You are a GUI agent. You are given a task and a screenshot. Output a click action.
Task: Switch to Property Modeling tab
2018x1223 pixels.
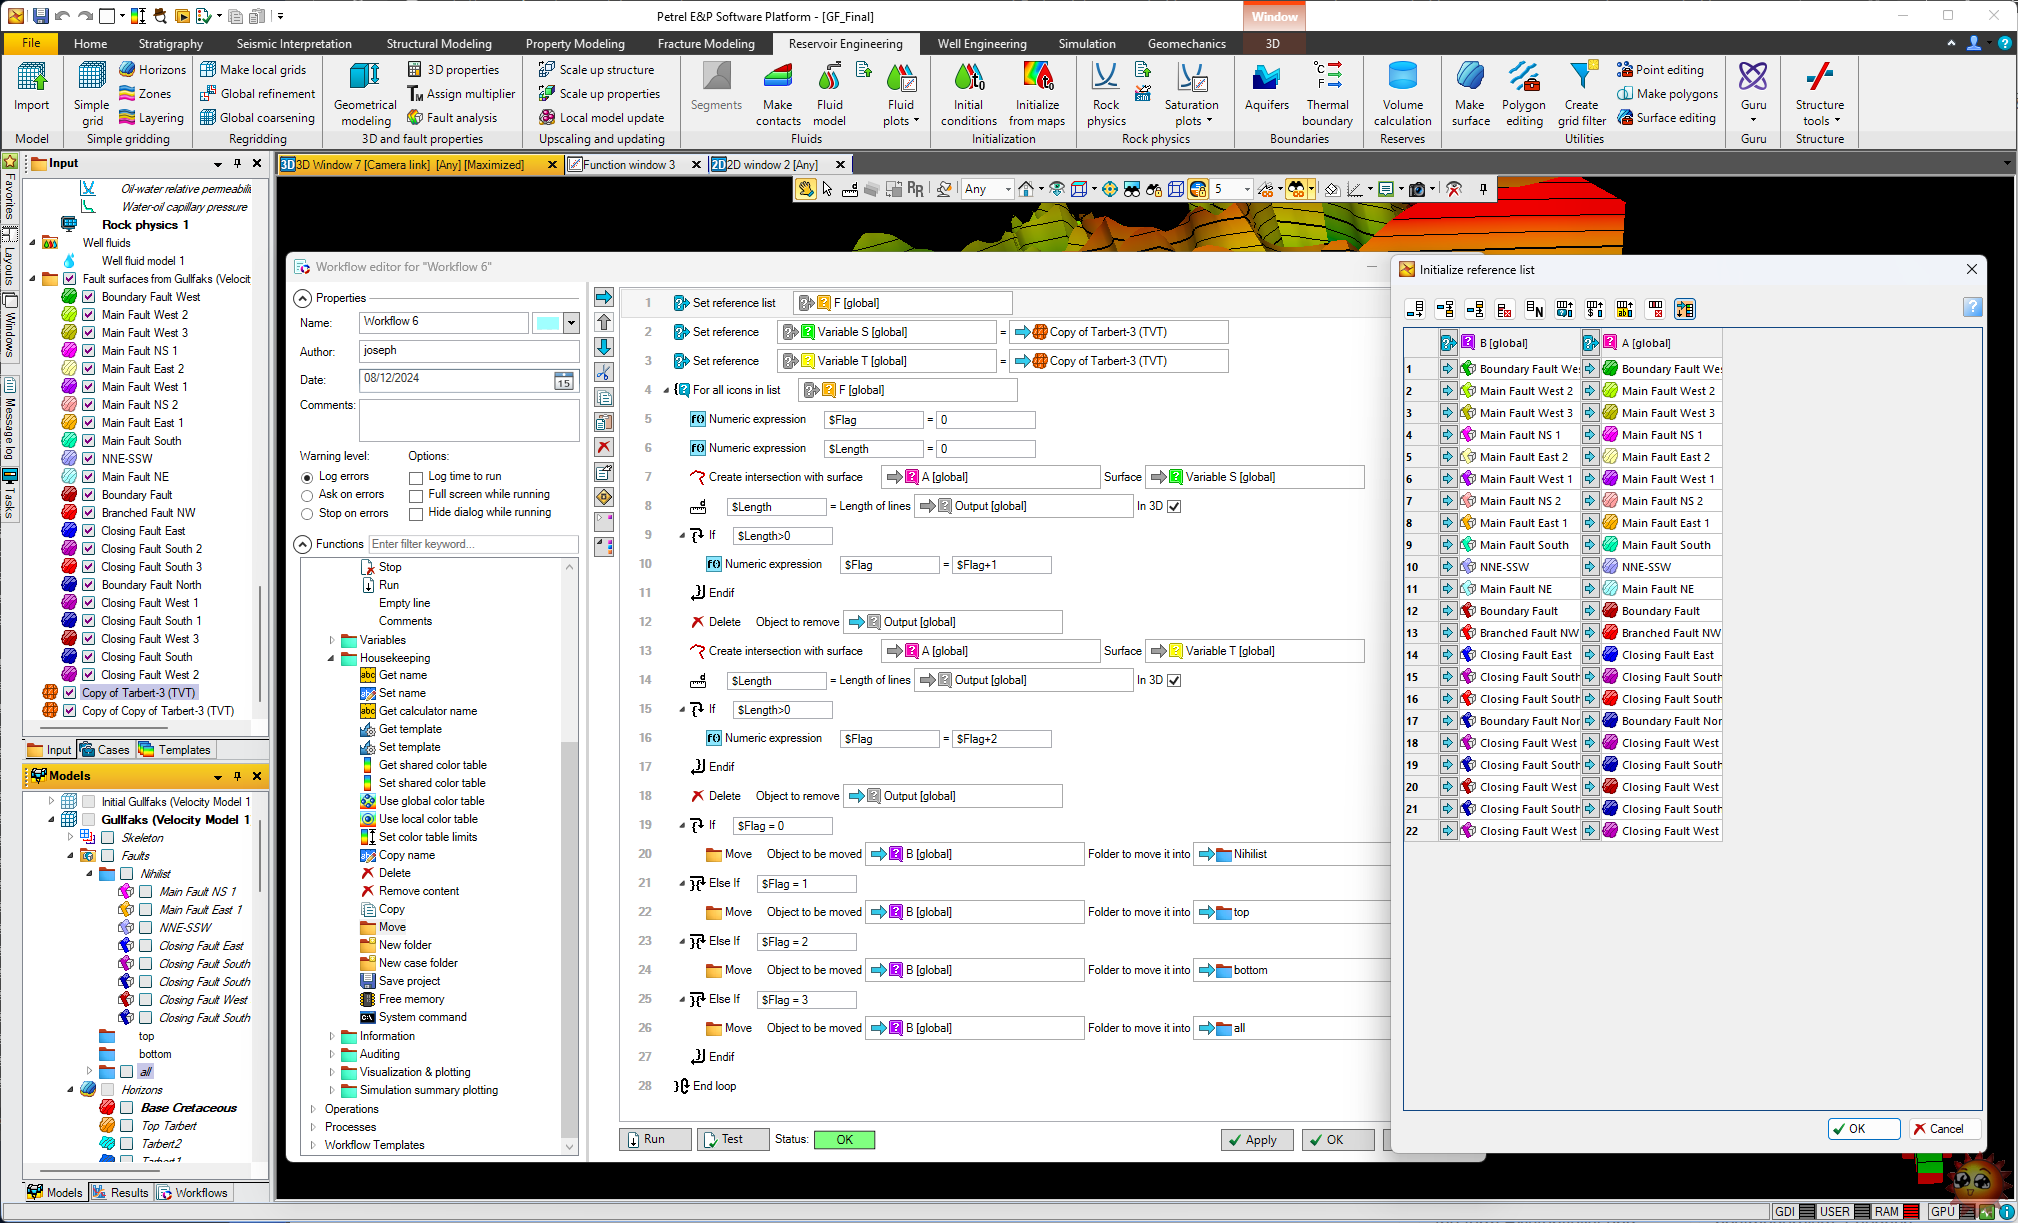(575, 44)
